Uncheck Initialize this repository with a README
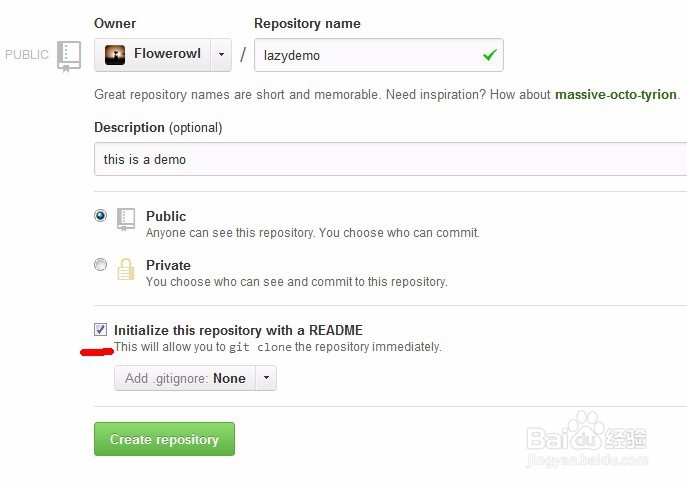Image resolution: width=687 pixels, height=484 pixels. (100, 329)
